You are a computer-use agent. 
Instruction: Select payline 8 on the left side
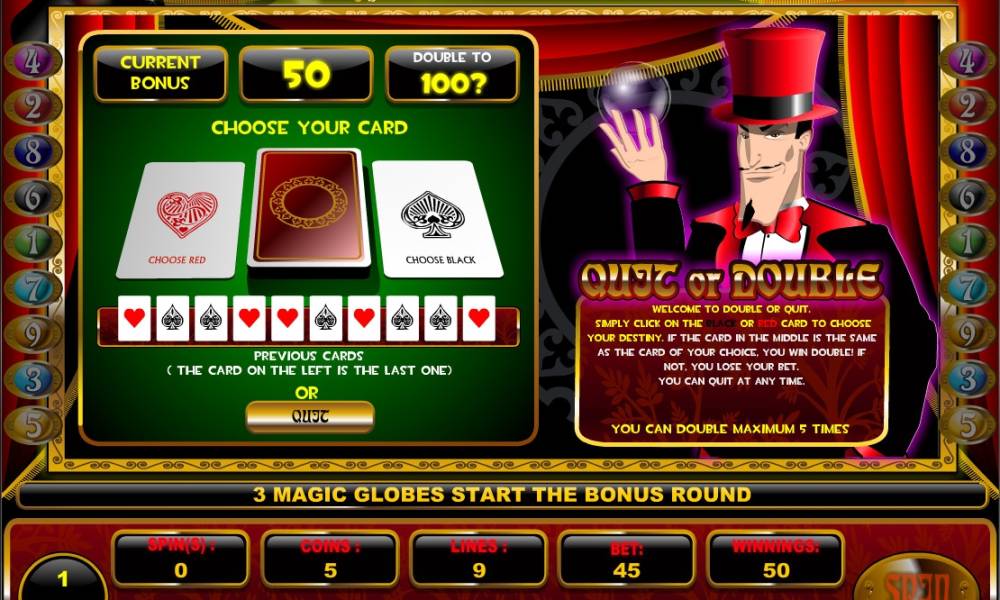(33, 152)
